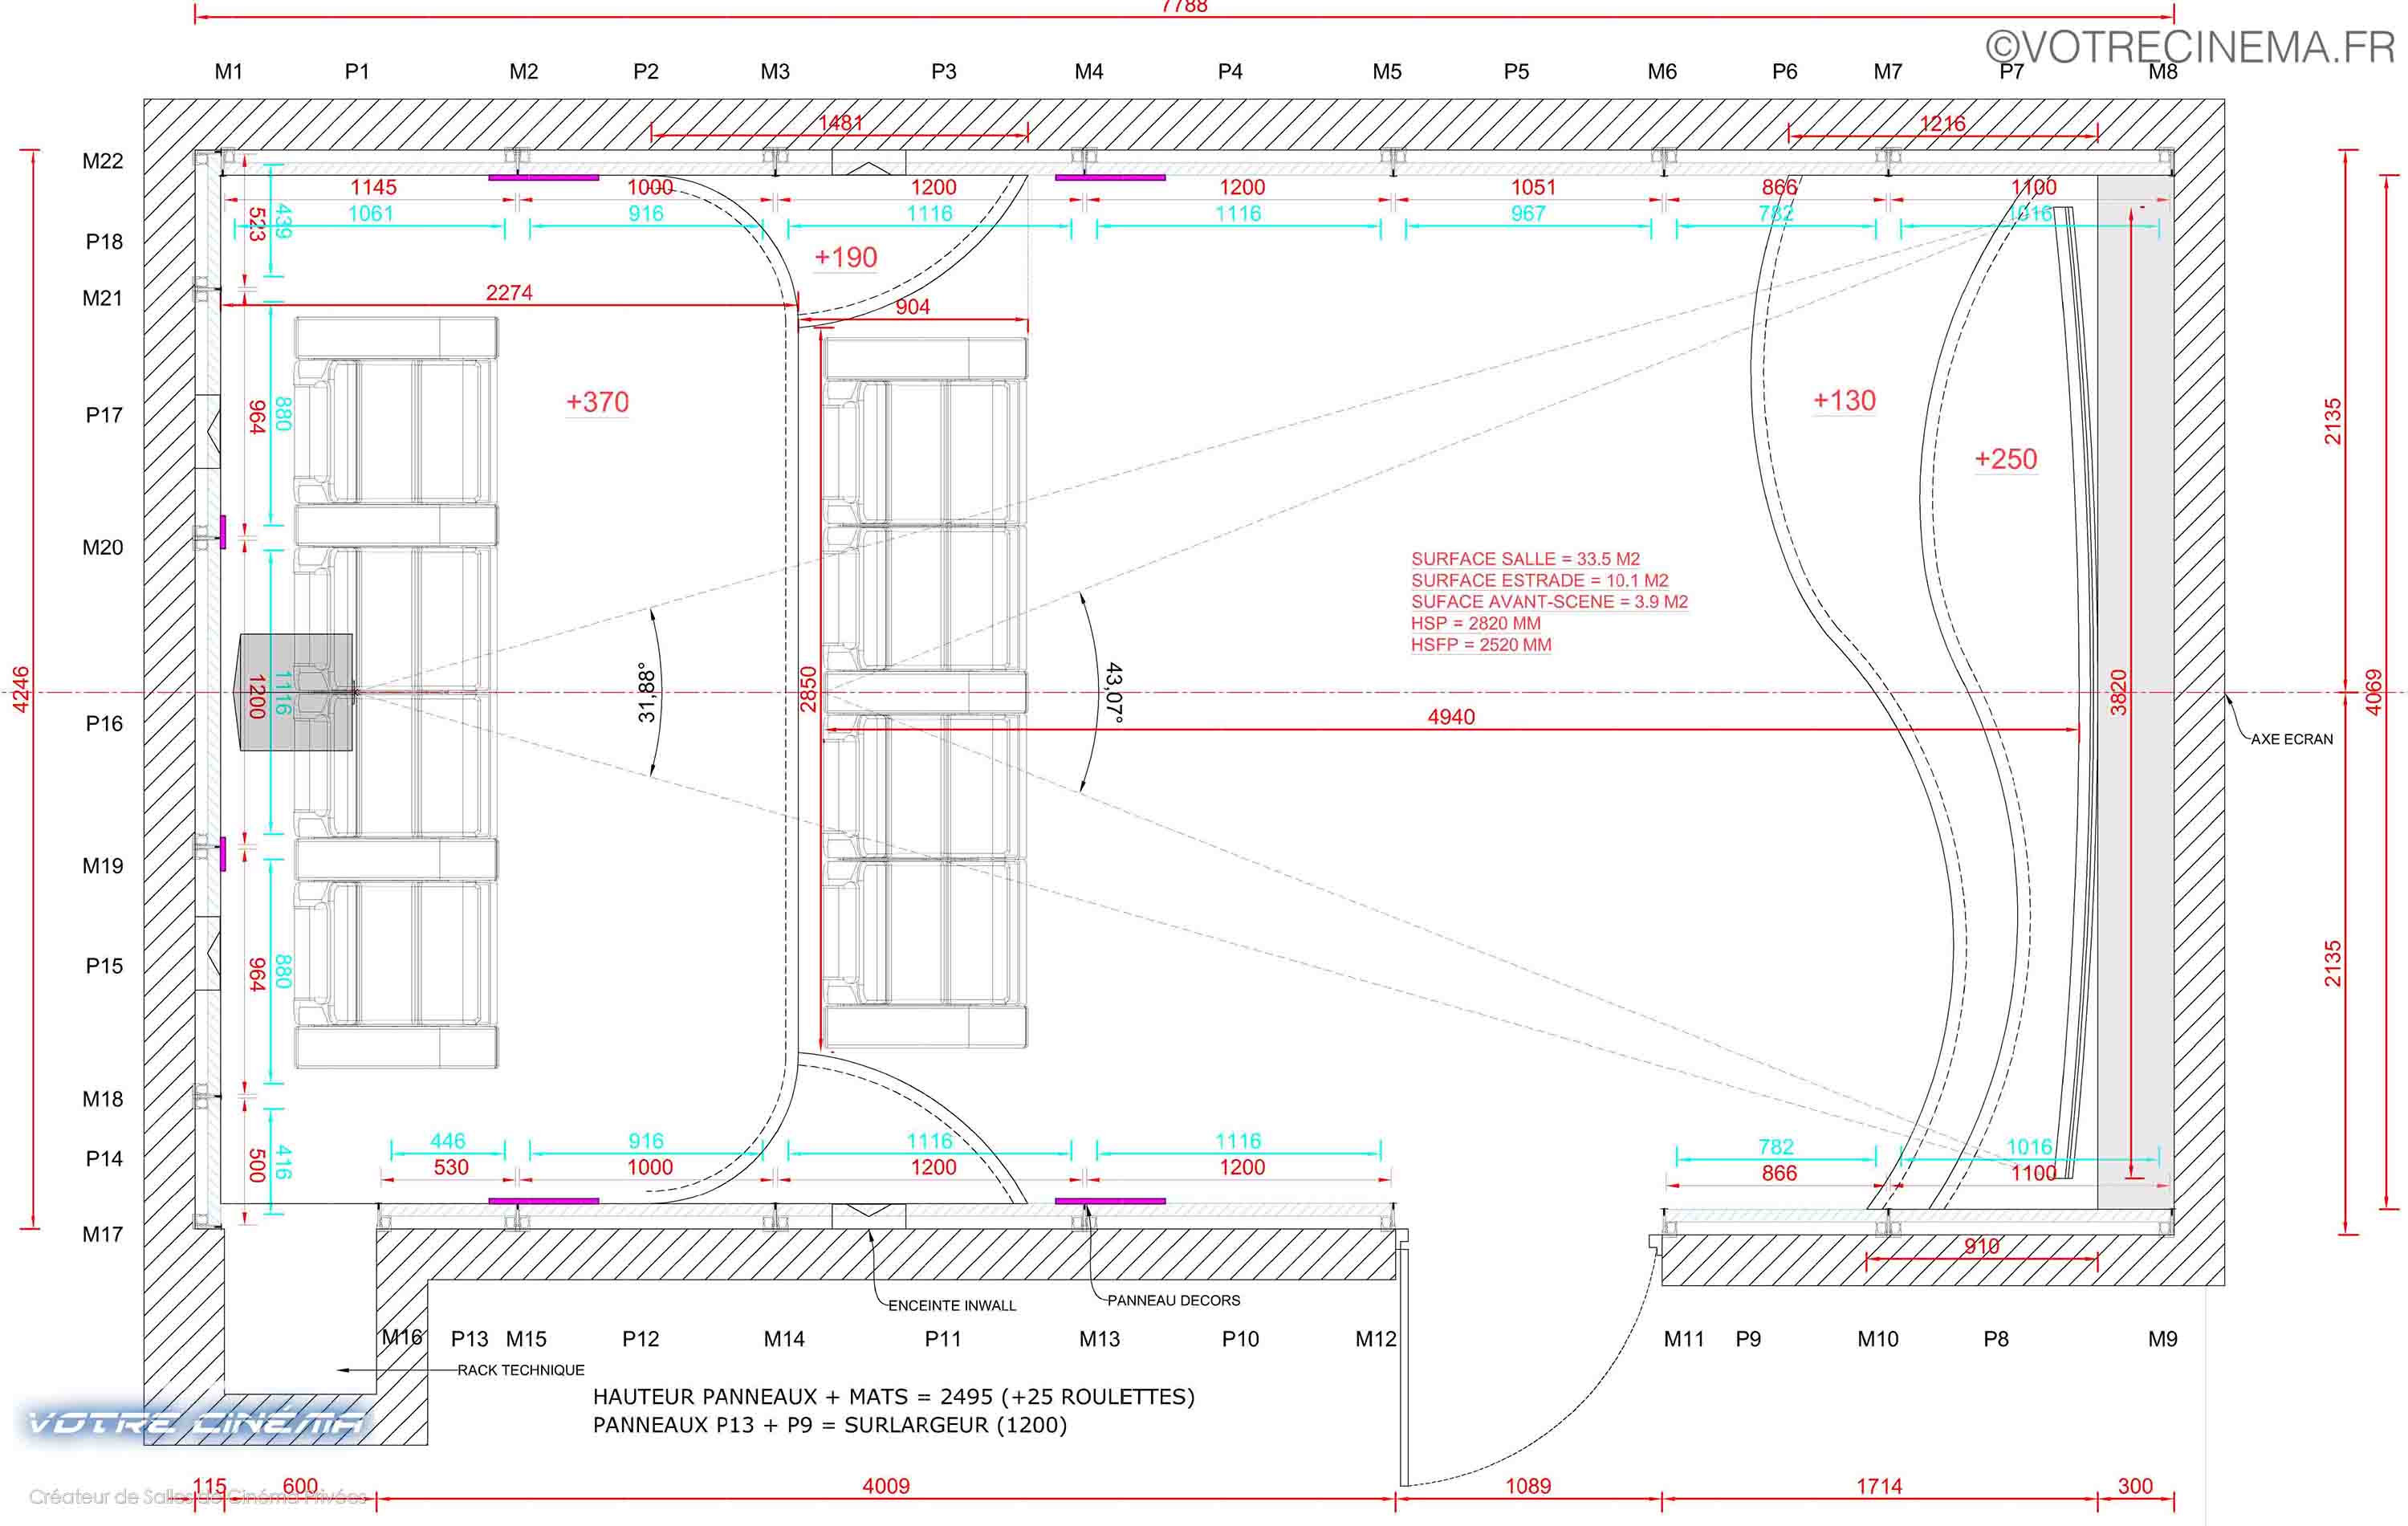Click the mast label "M9"

pos(2162,1339)
